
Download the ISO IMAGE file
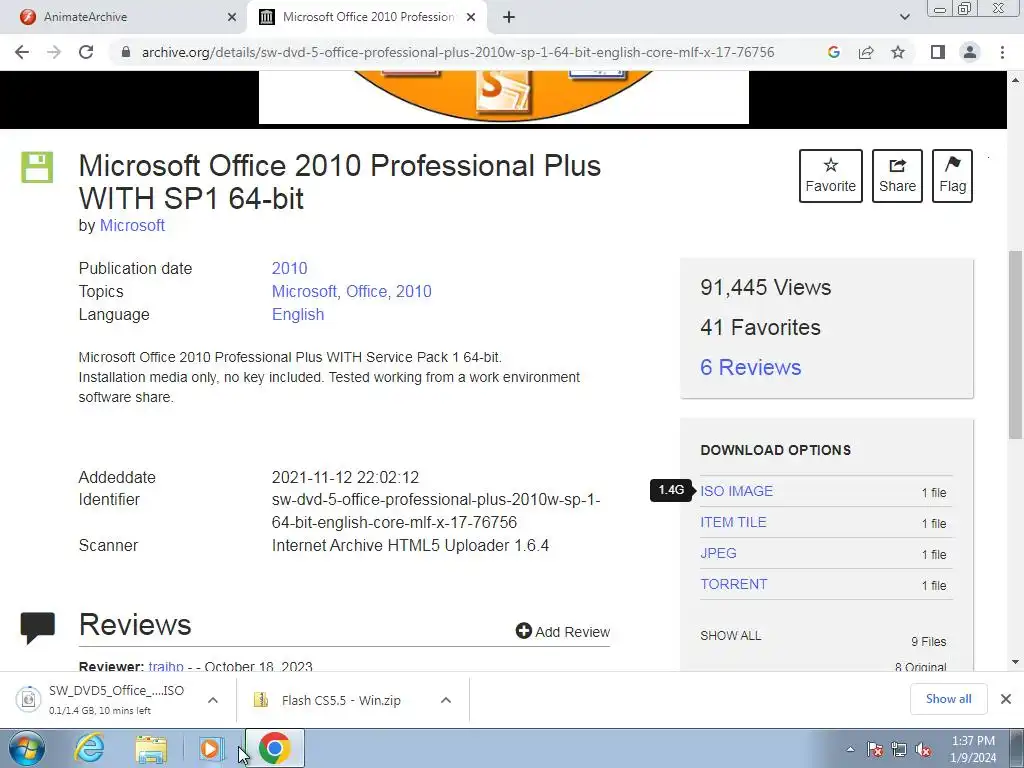(736, 491)
